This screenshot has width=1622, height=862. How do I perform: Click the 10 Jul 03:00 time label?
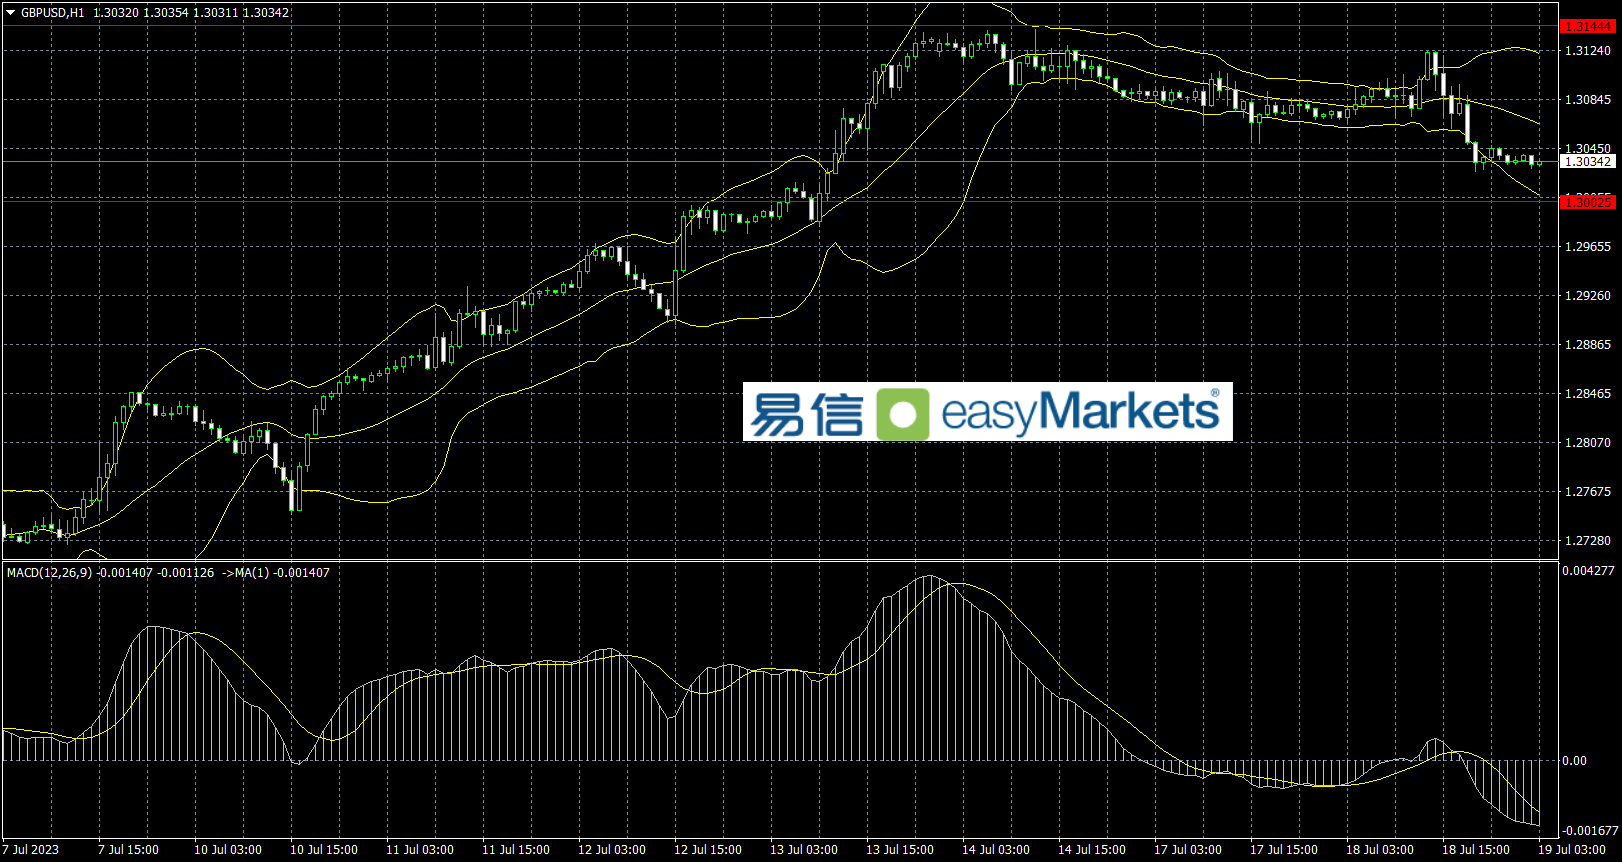pyautogui.click(x=228, y=850)
